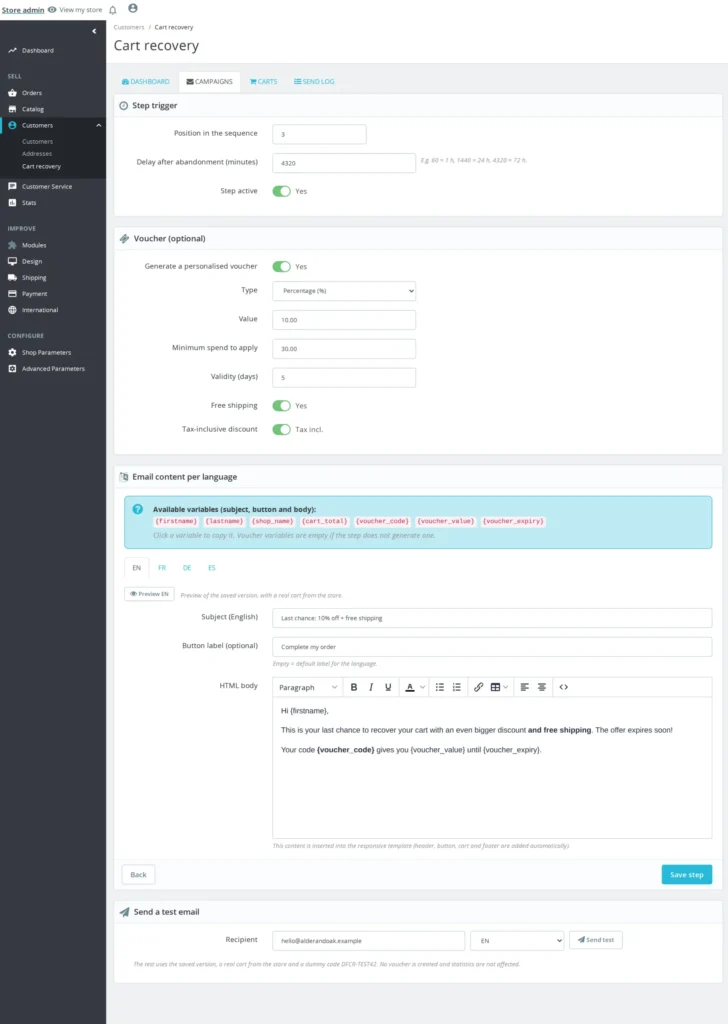Click the Modules puzzle icon
The width and height of the screenshot is (728, 1024).
tap(12, 245)
